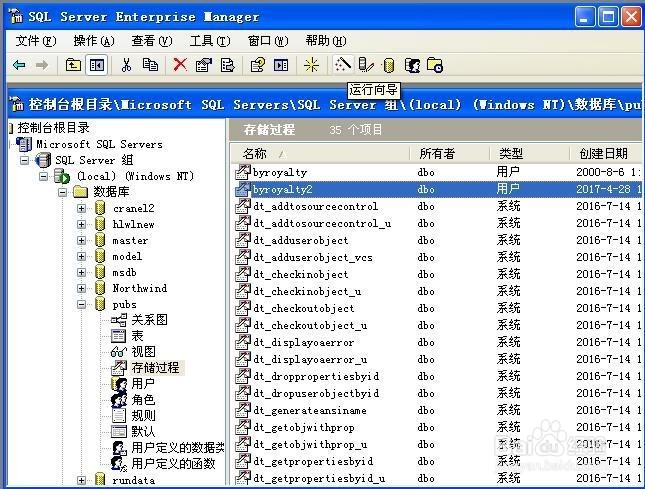
Task: Select dt_displayoaerror procedure
Action: 303,343
